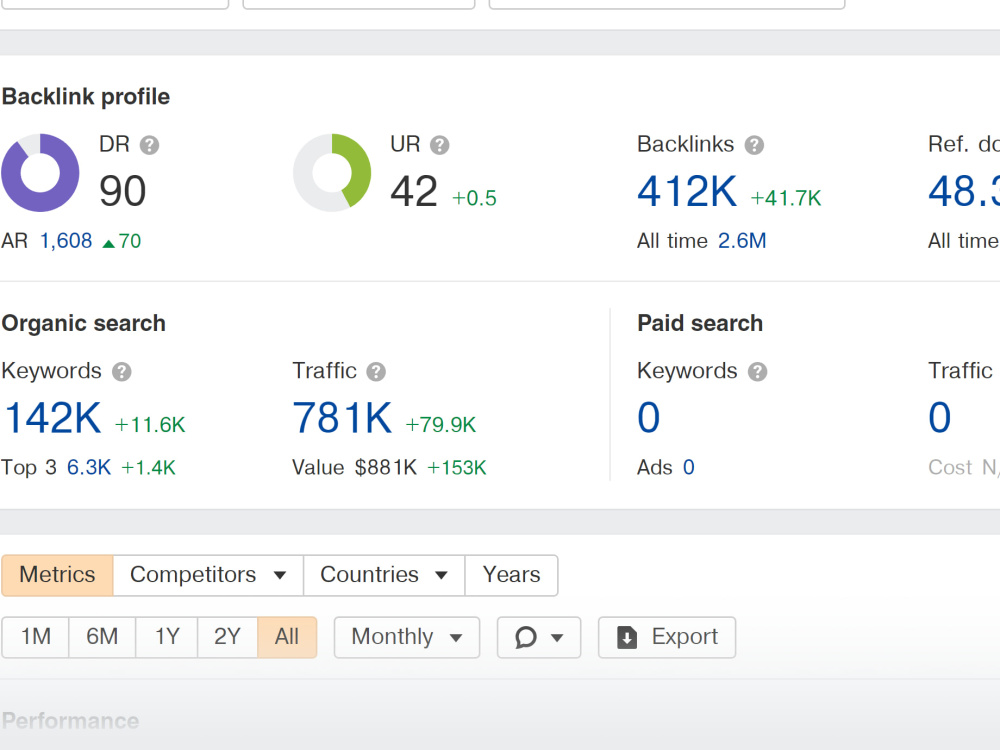Click the 48.3 referring domains value
The height and width of the screenshot is (750, 1000).
pos(964,191)
